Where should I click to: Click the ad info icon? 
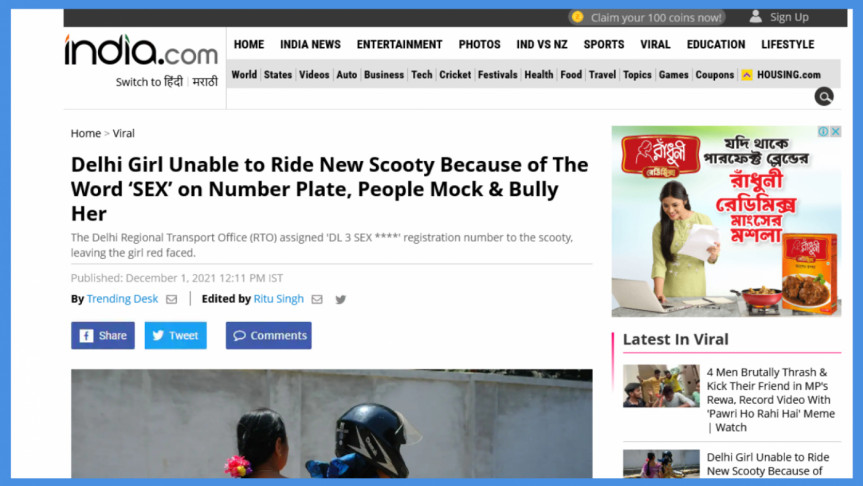pos(823,132)
